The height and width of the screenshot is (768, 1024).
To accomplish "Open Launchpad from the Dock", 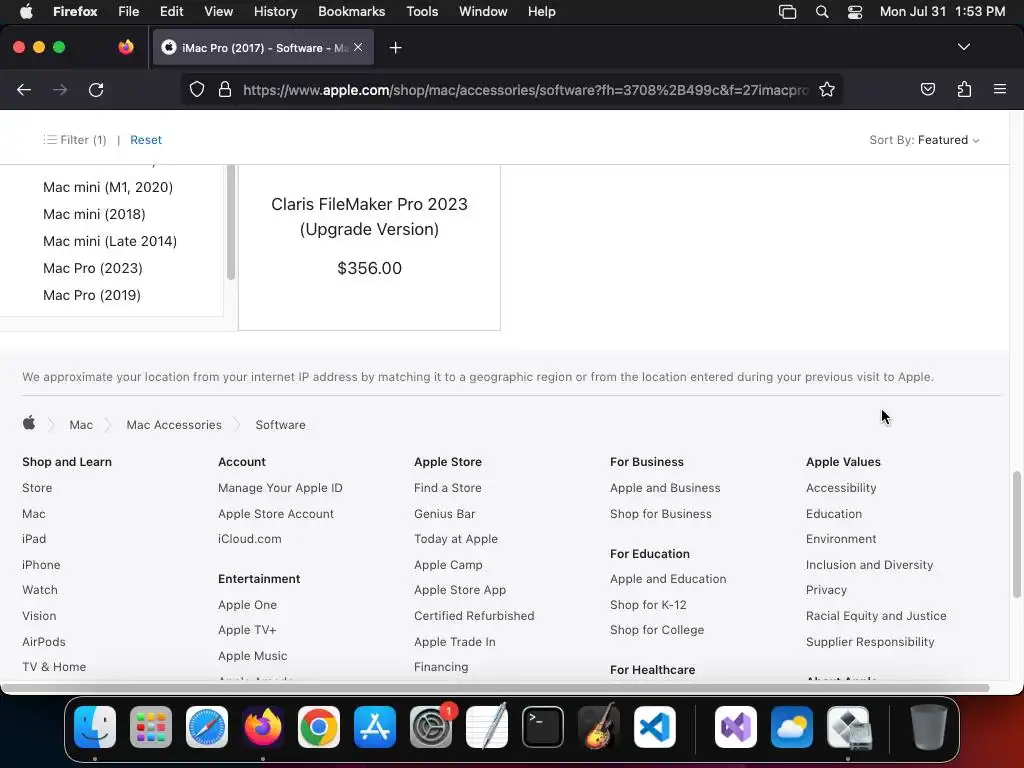I will (x=151, y=727).
